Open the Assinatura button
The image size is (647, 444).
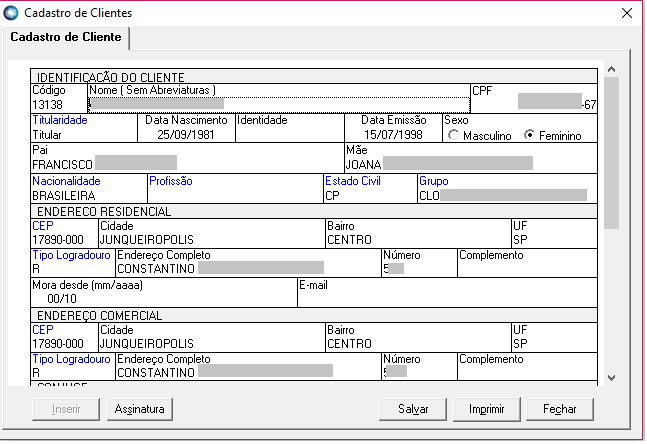(139, 409)
